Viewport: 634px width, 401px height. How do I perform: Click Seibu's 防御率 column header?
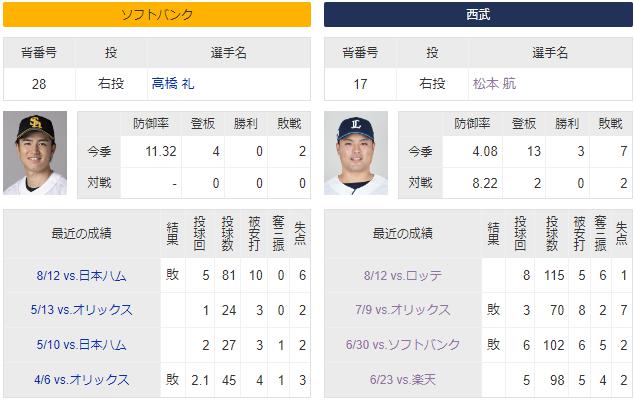(x=472, y=124)
